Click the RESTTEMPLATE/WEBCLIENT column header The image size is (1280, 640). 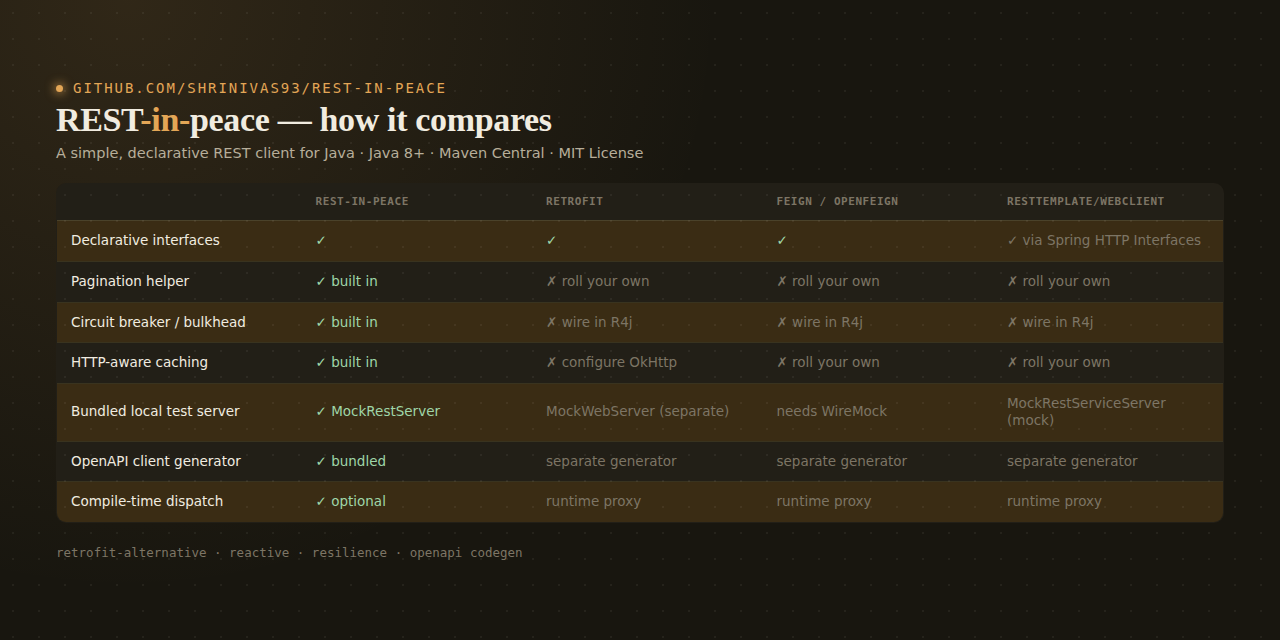[x=1085, y=201]
